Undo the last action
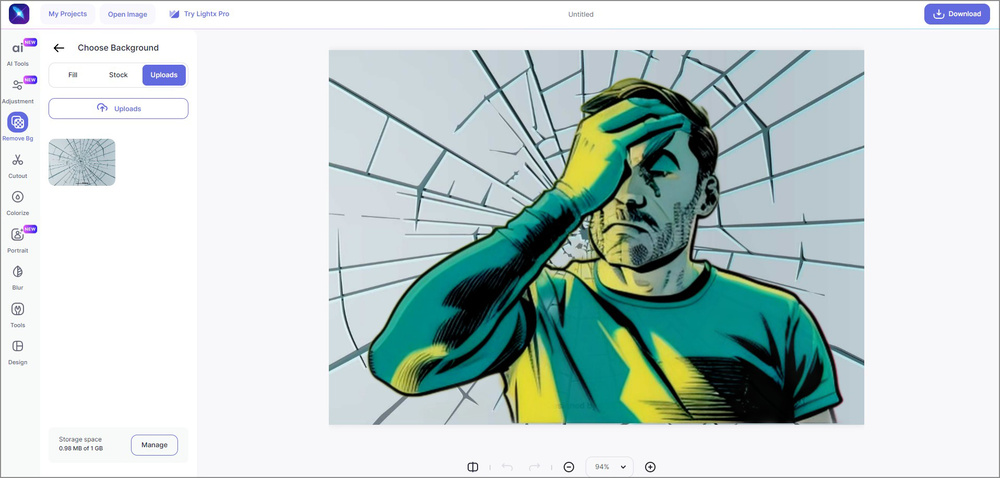 pyautogui.click(x=507, y=467)
